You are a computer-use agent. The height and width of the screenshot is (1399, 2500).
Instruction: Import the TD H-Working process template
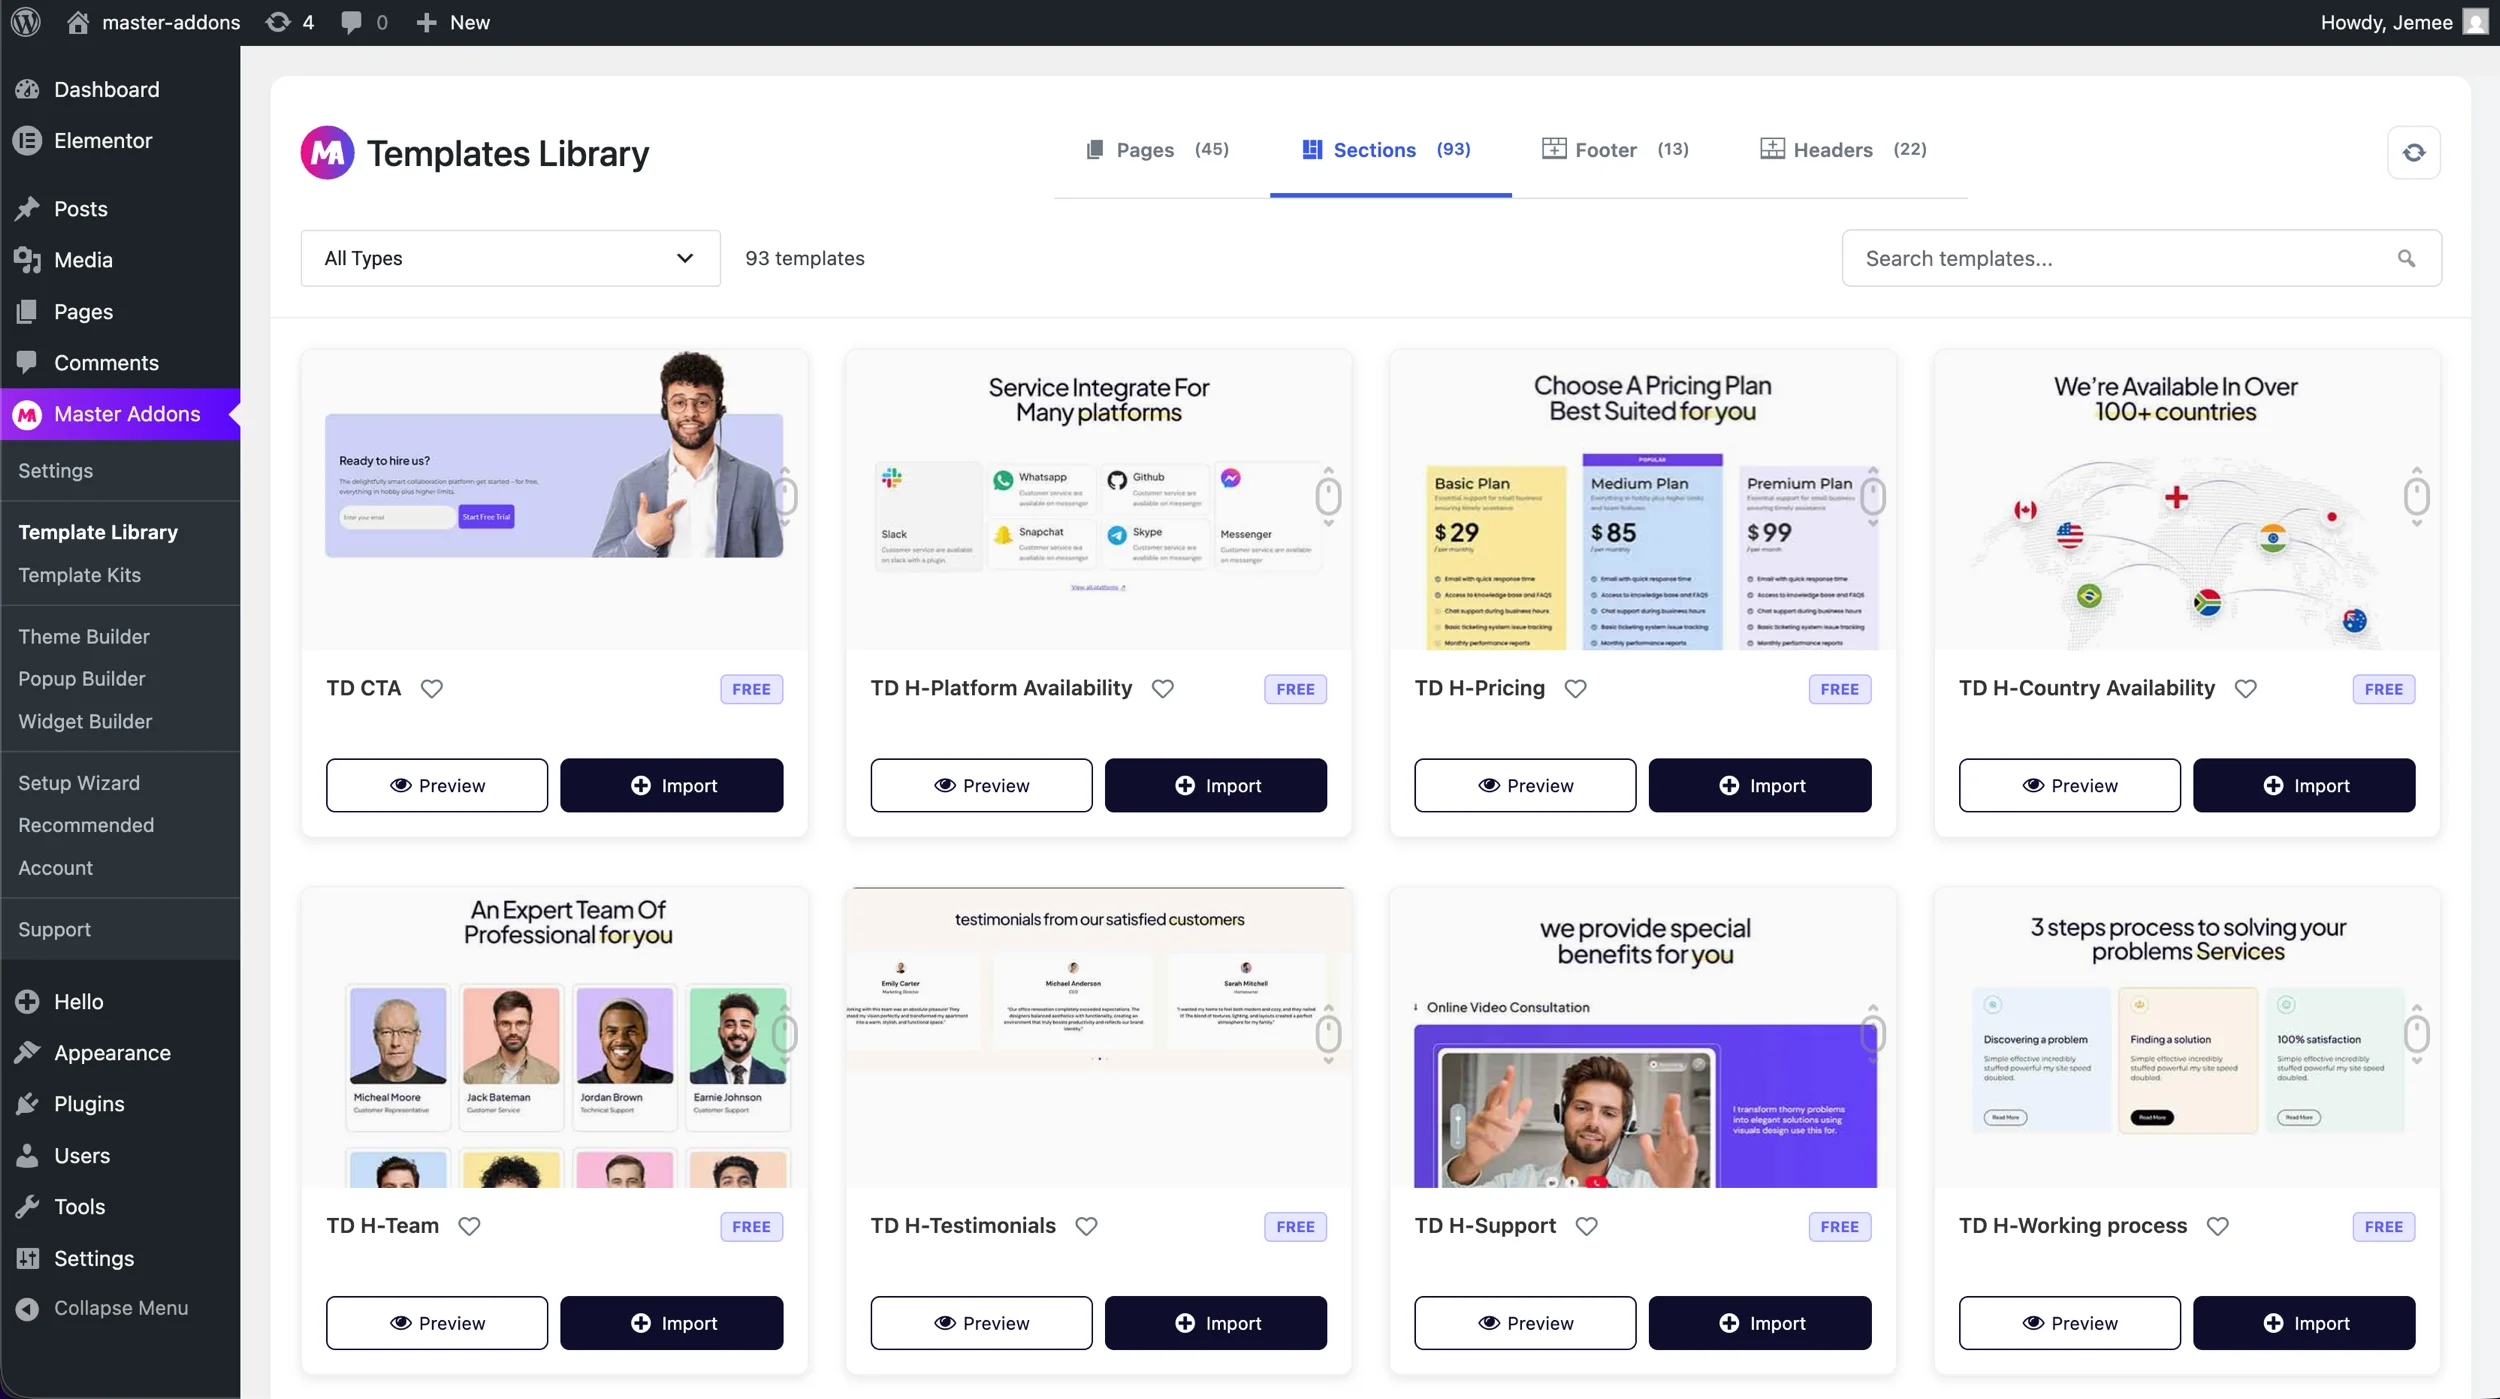point(2304,1323)
